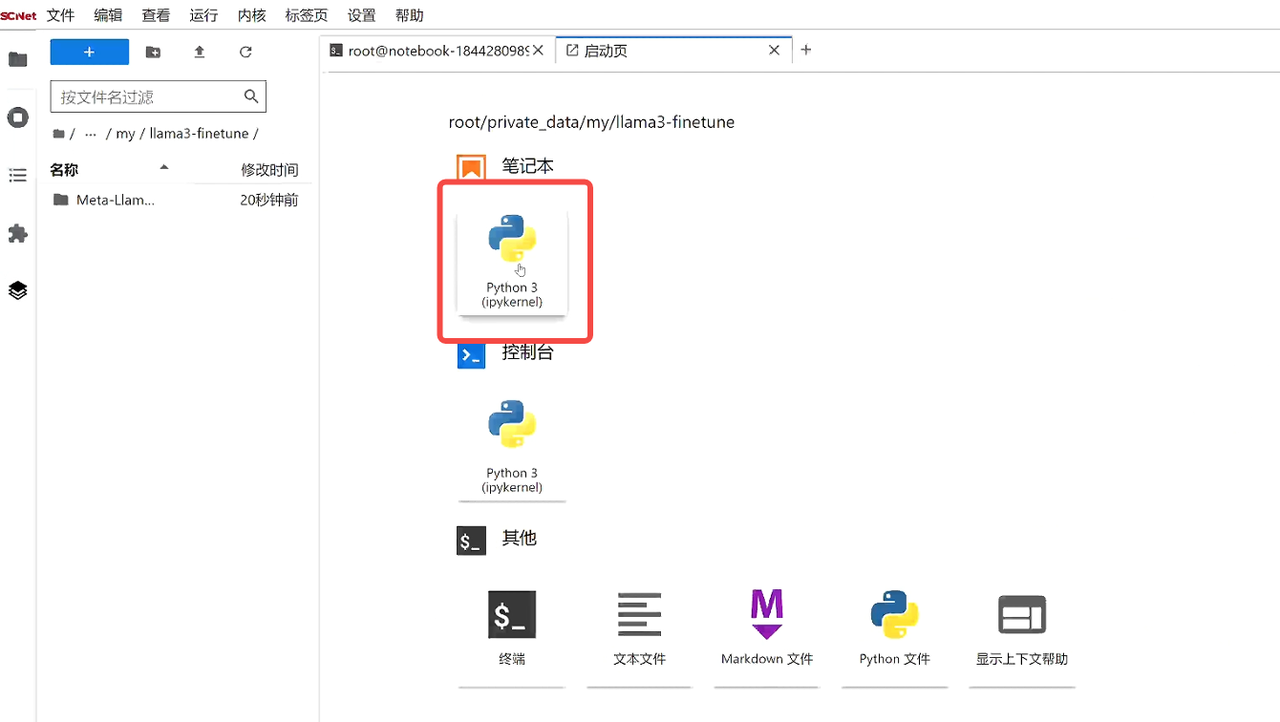Click the blue new launcher plus button
The width and height of the screenshot is (1280, 722).
(89, 52)
